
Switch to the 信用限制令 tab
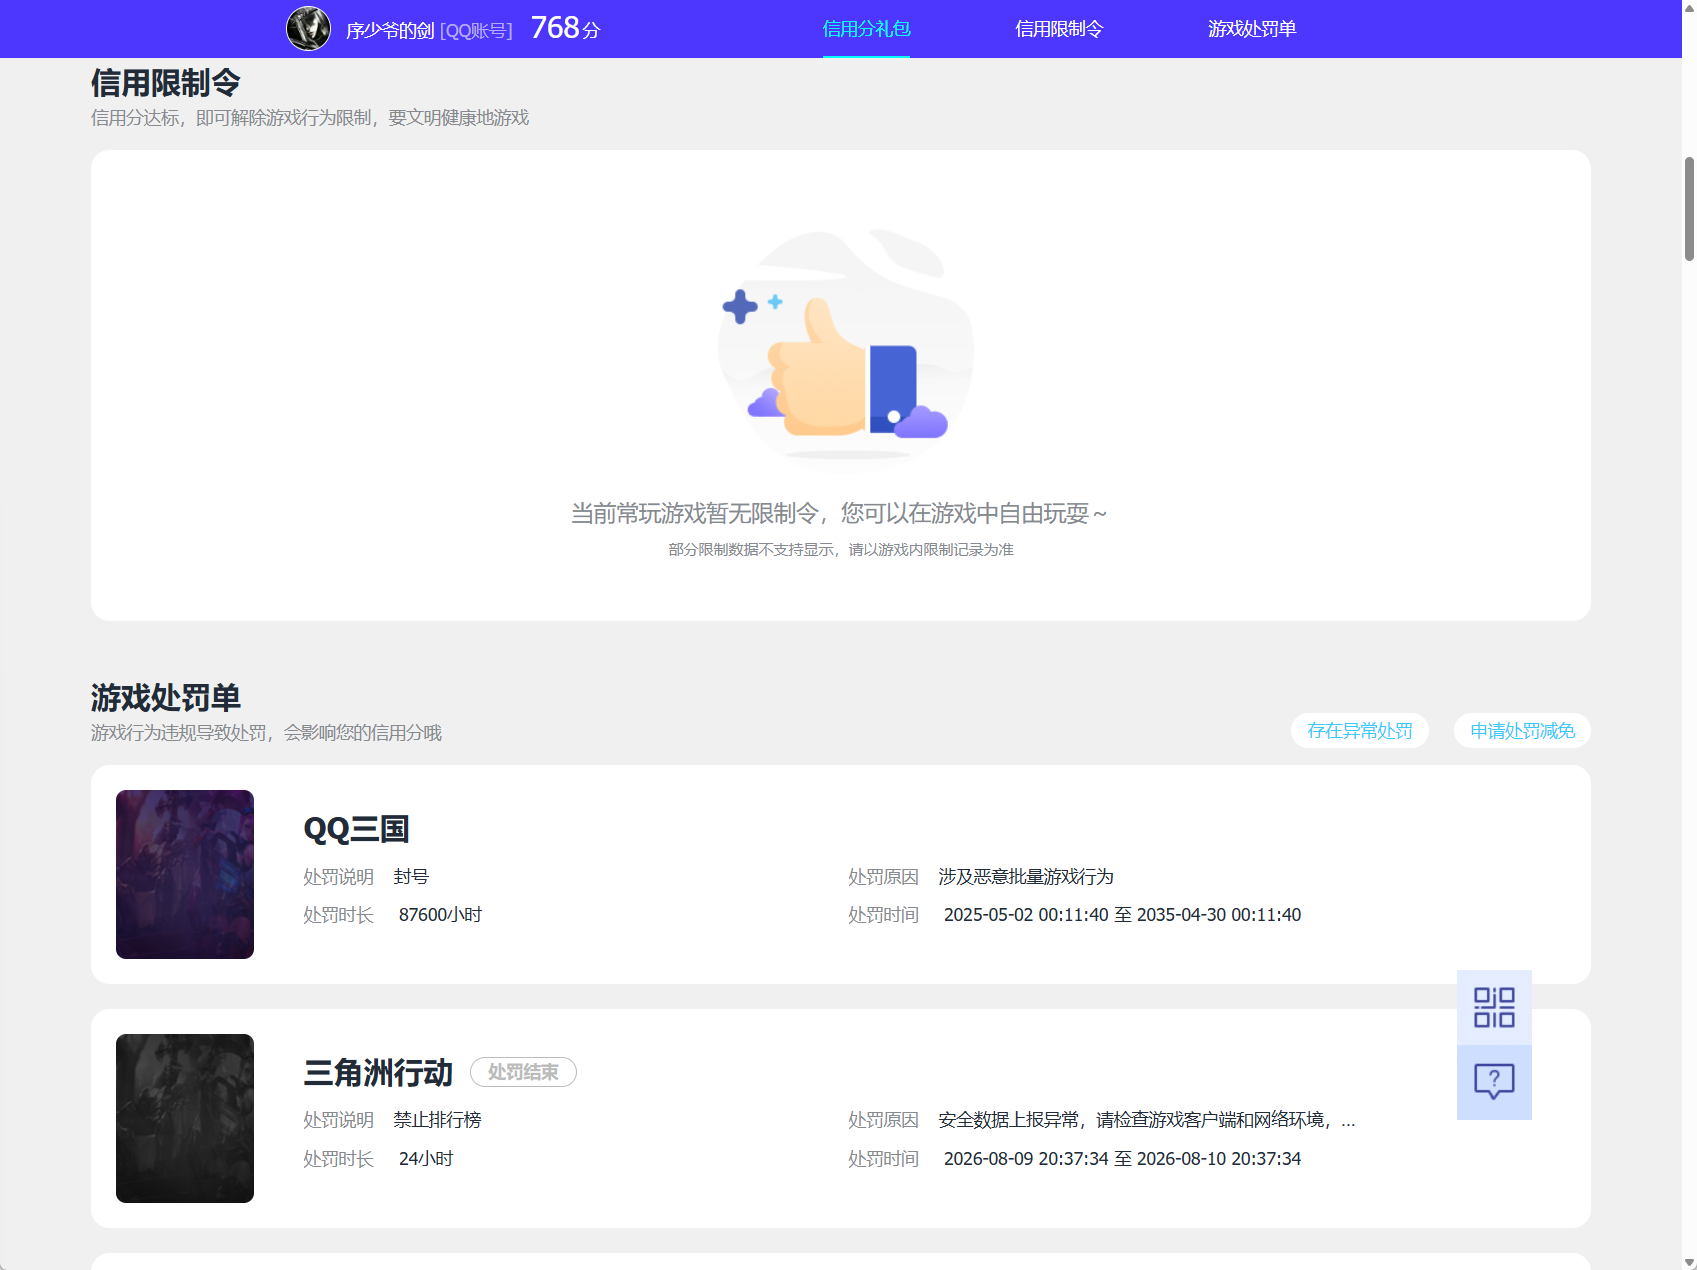tap(1059, 29)
